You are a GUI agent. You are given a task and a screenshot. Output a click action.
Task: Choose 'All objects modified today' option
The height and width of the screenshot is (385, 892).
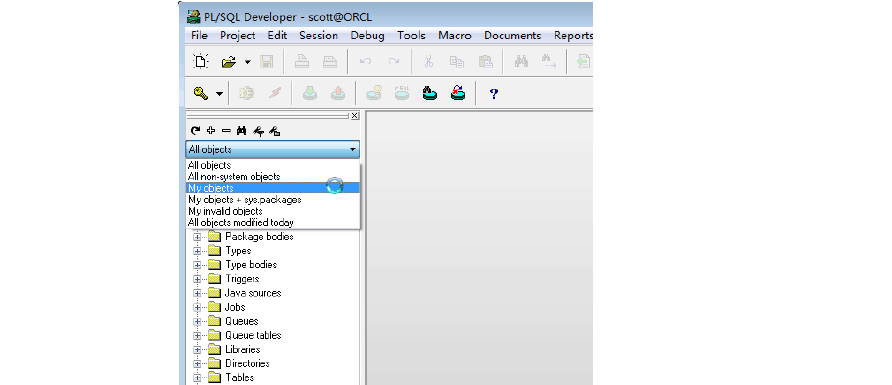[273, 222]
